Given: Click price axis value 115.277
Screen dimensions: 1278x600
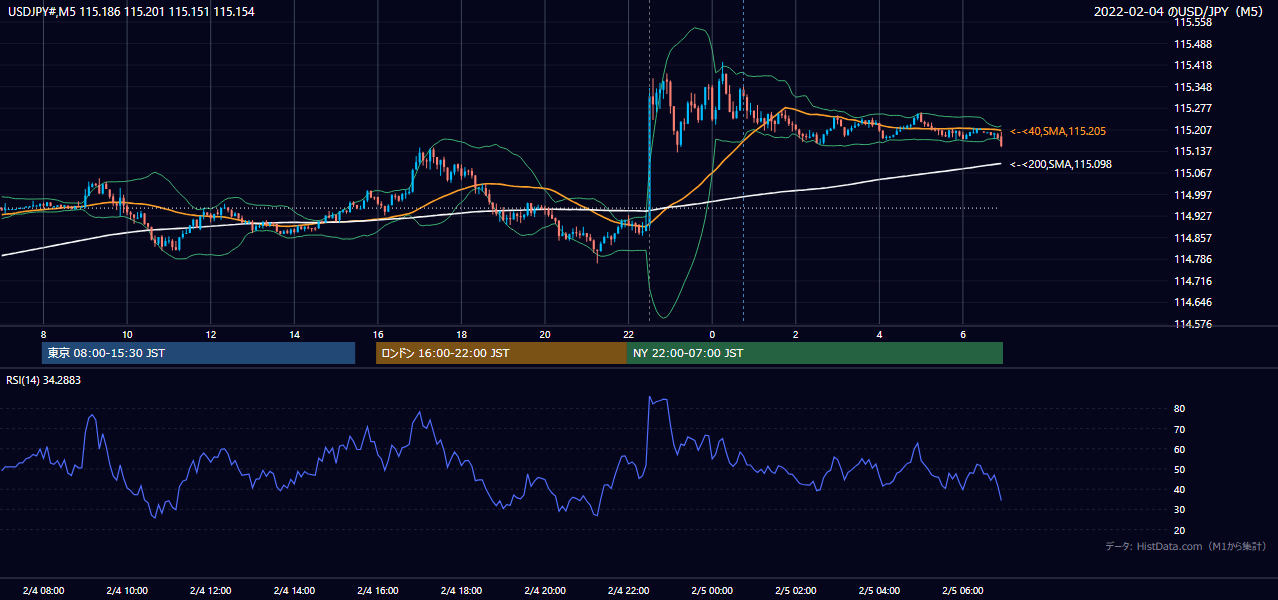Looking at the screenshot, I should [x=1192, y=108].
